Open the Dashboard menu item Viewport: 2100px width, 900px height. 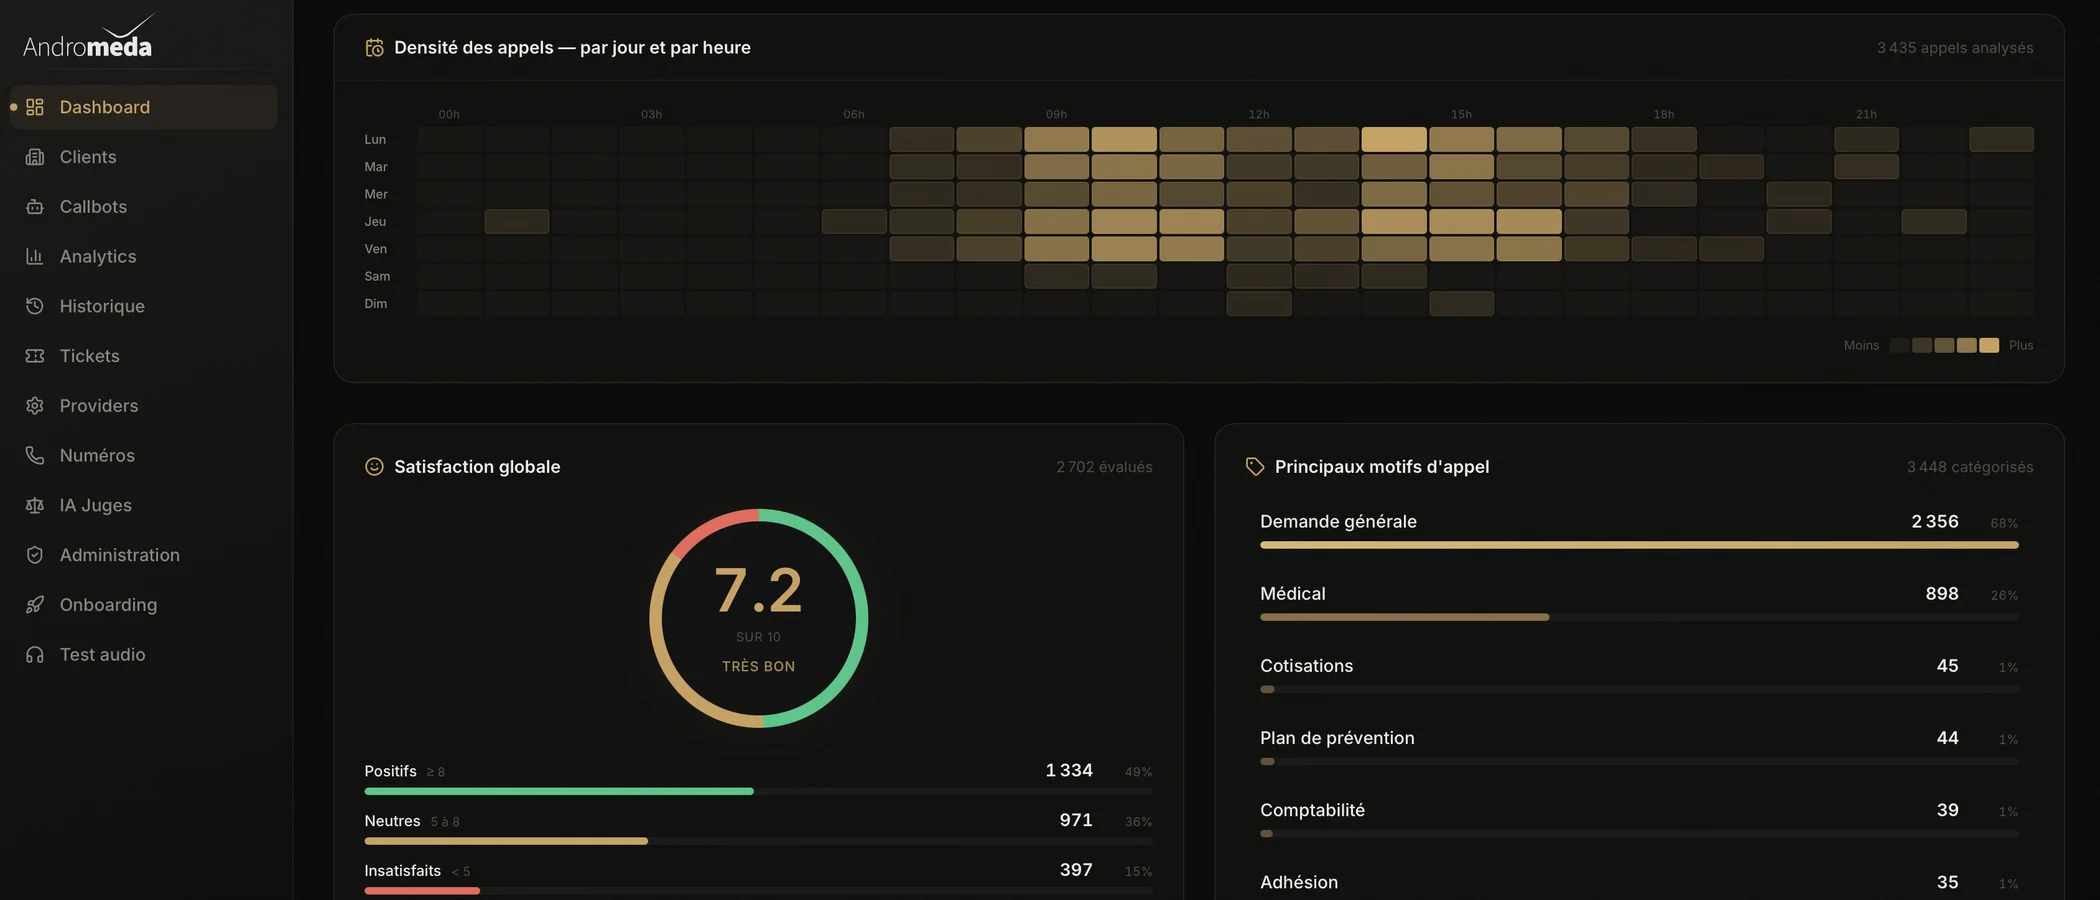pos(144,107)
